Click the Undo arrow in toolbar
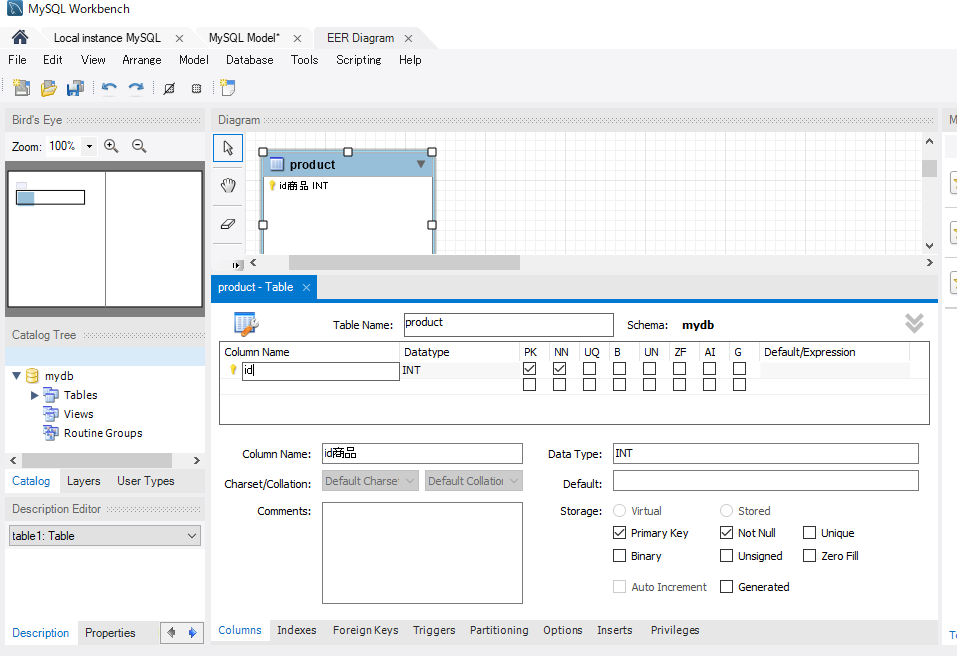The height and width of the screenshot is (656, 957). coord(109,88)
